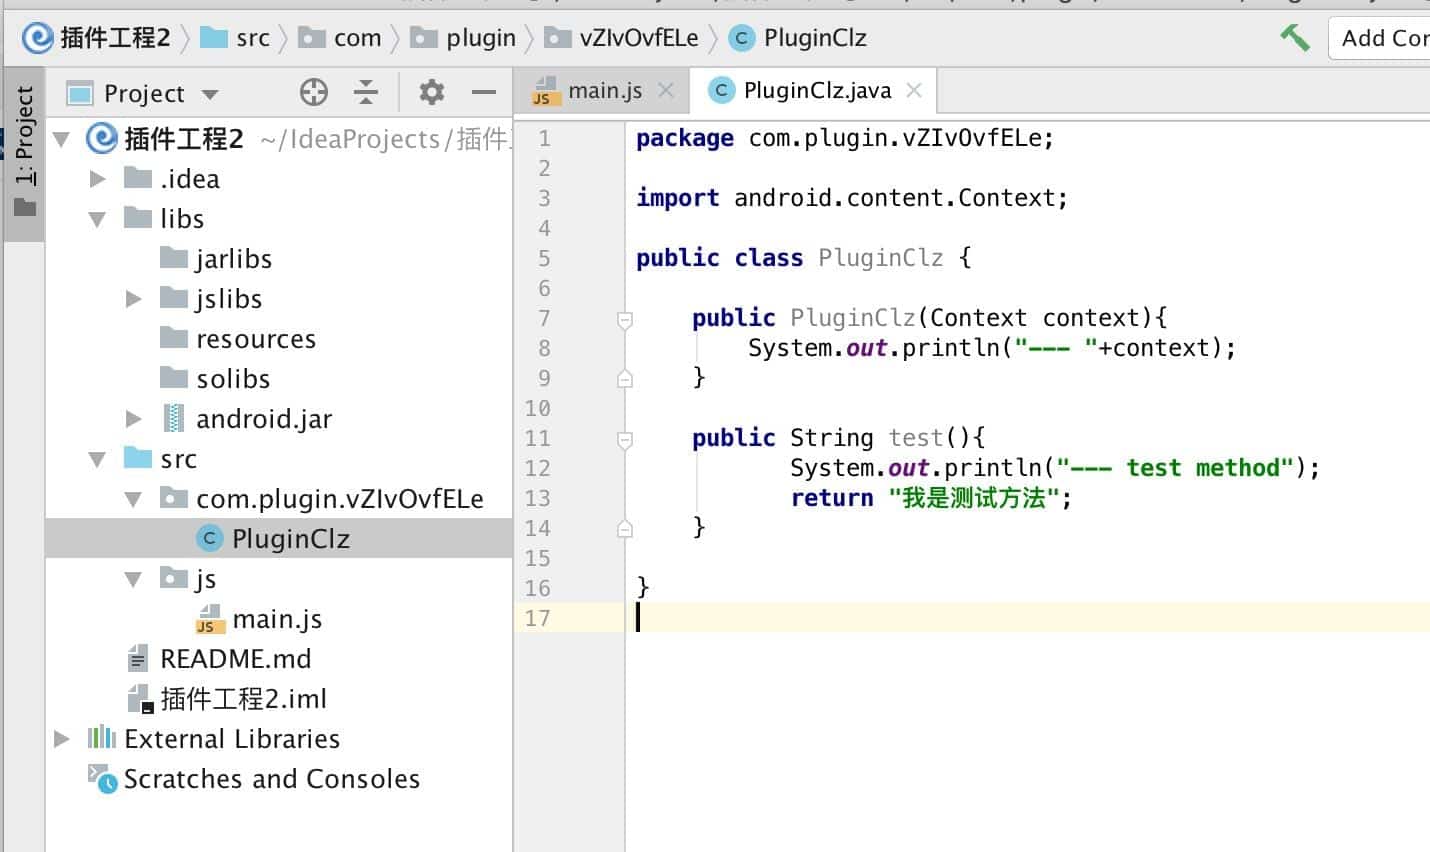Open Project panel settings gear
The image size is (1430, 852).
[x=431, y=93]
